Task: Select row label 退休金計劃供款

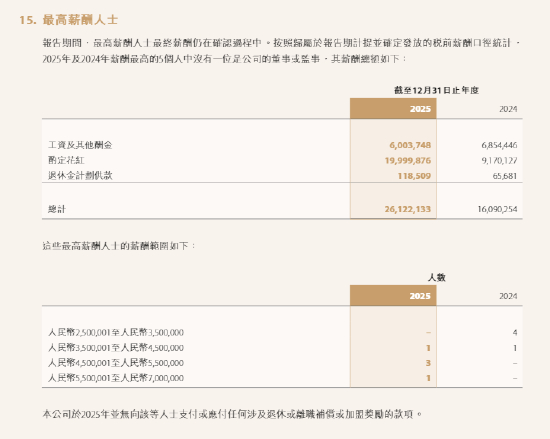Action: (80, 175)
